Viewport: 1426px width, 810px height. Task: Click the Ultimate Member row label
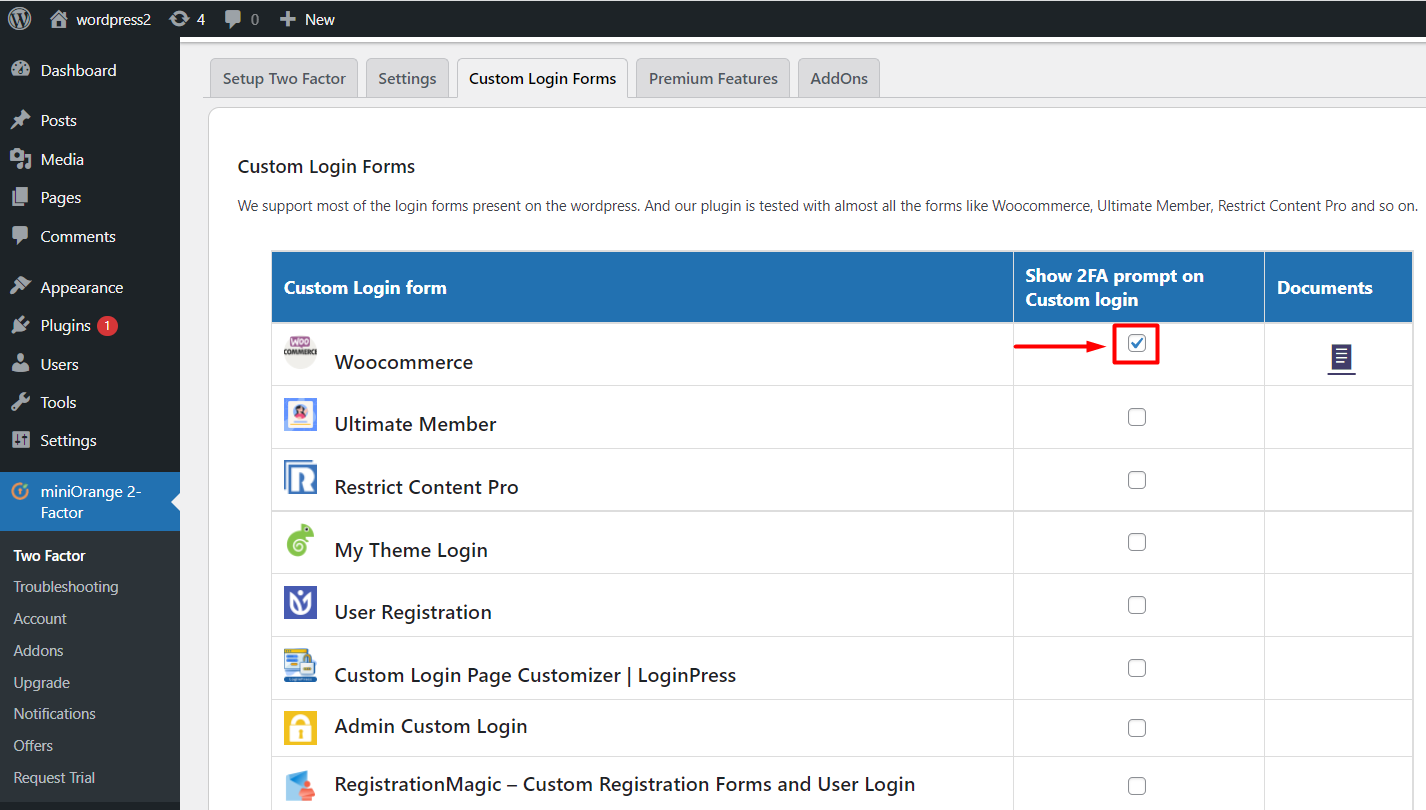pos(416,424)
